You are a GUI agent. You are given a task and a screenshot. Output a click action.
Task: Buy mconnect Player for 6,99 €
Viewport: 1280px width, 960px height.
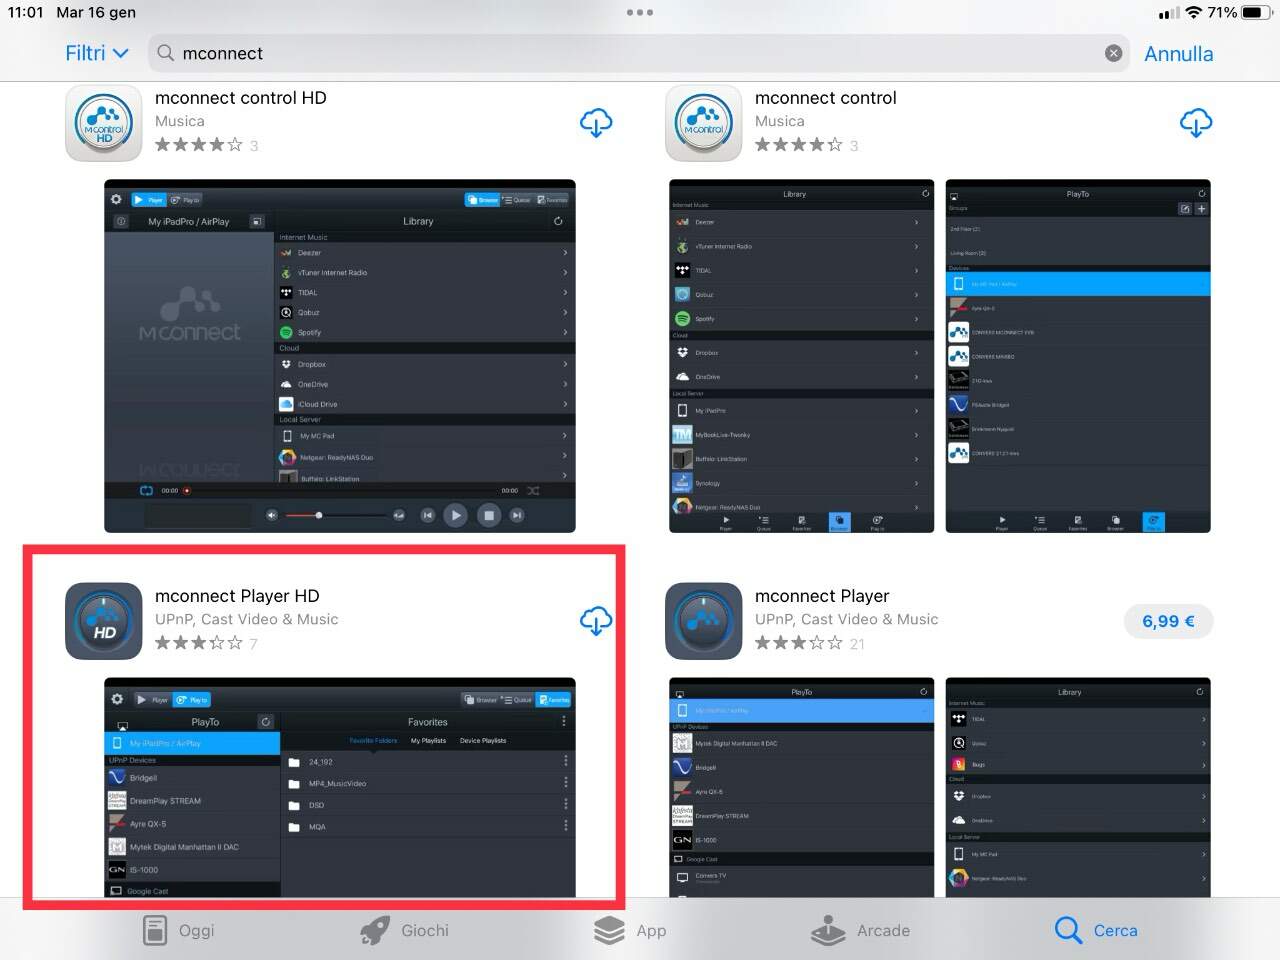[x=1168, y=621]
